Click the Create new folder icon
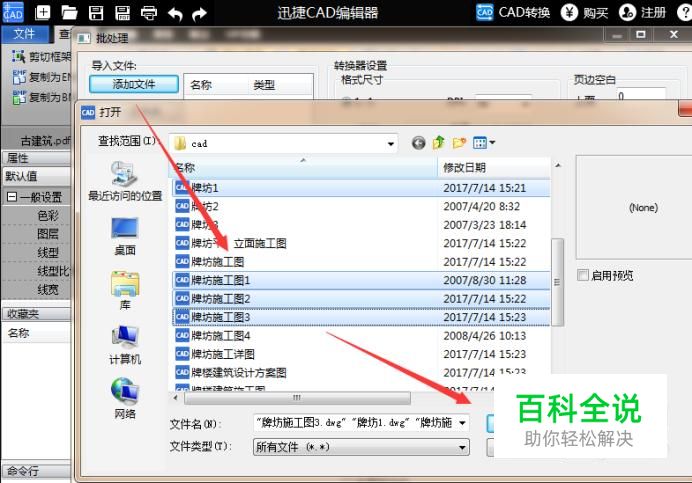 (x=459, y=143)
